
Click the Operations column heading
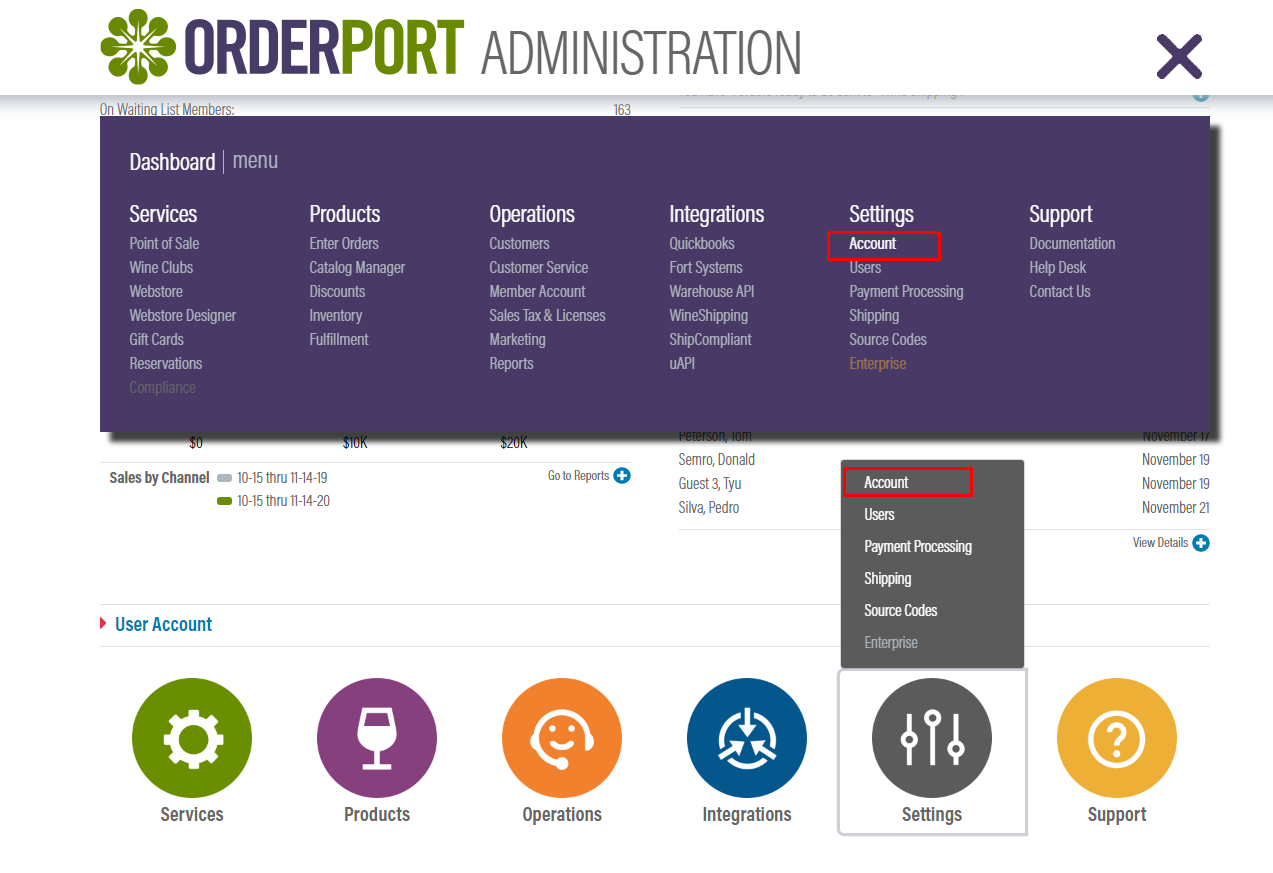532,214
